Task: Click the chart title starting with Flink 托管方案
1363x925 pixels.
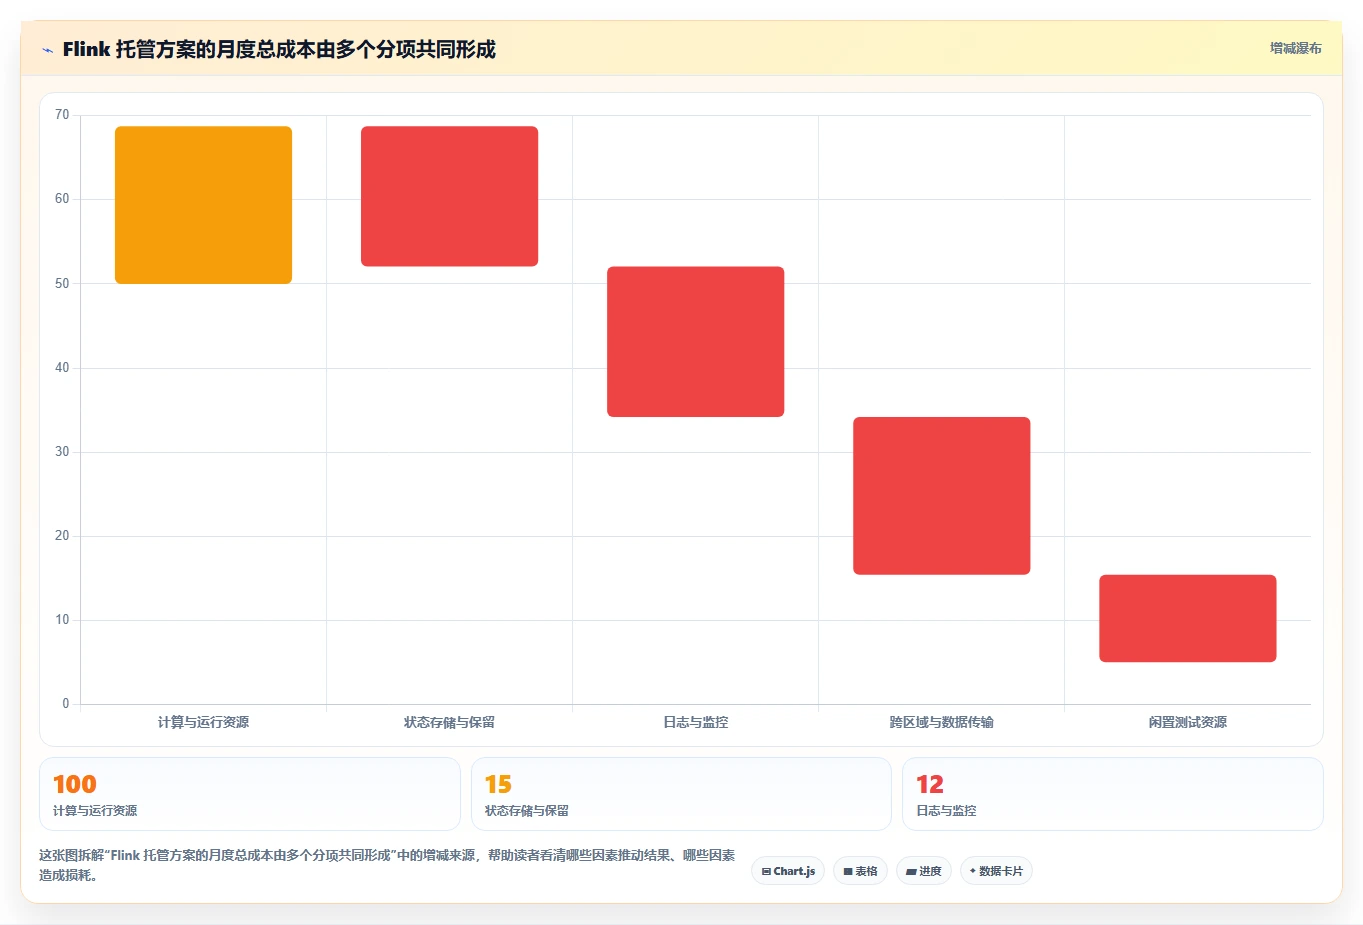Action: [279, 49]
